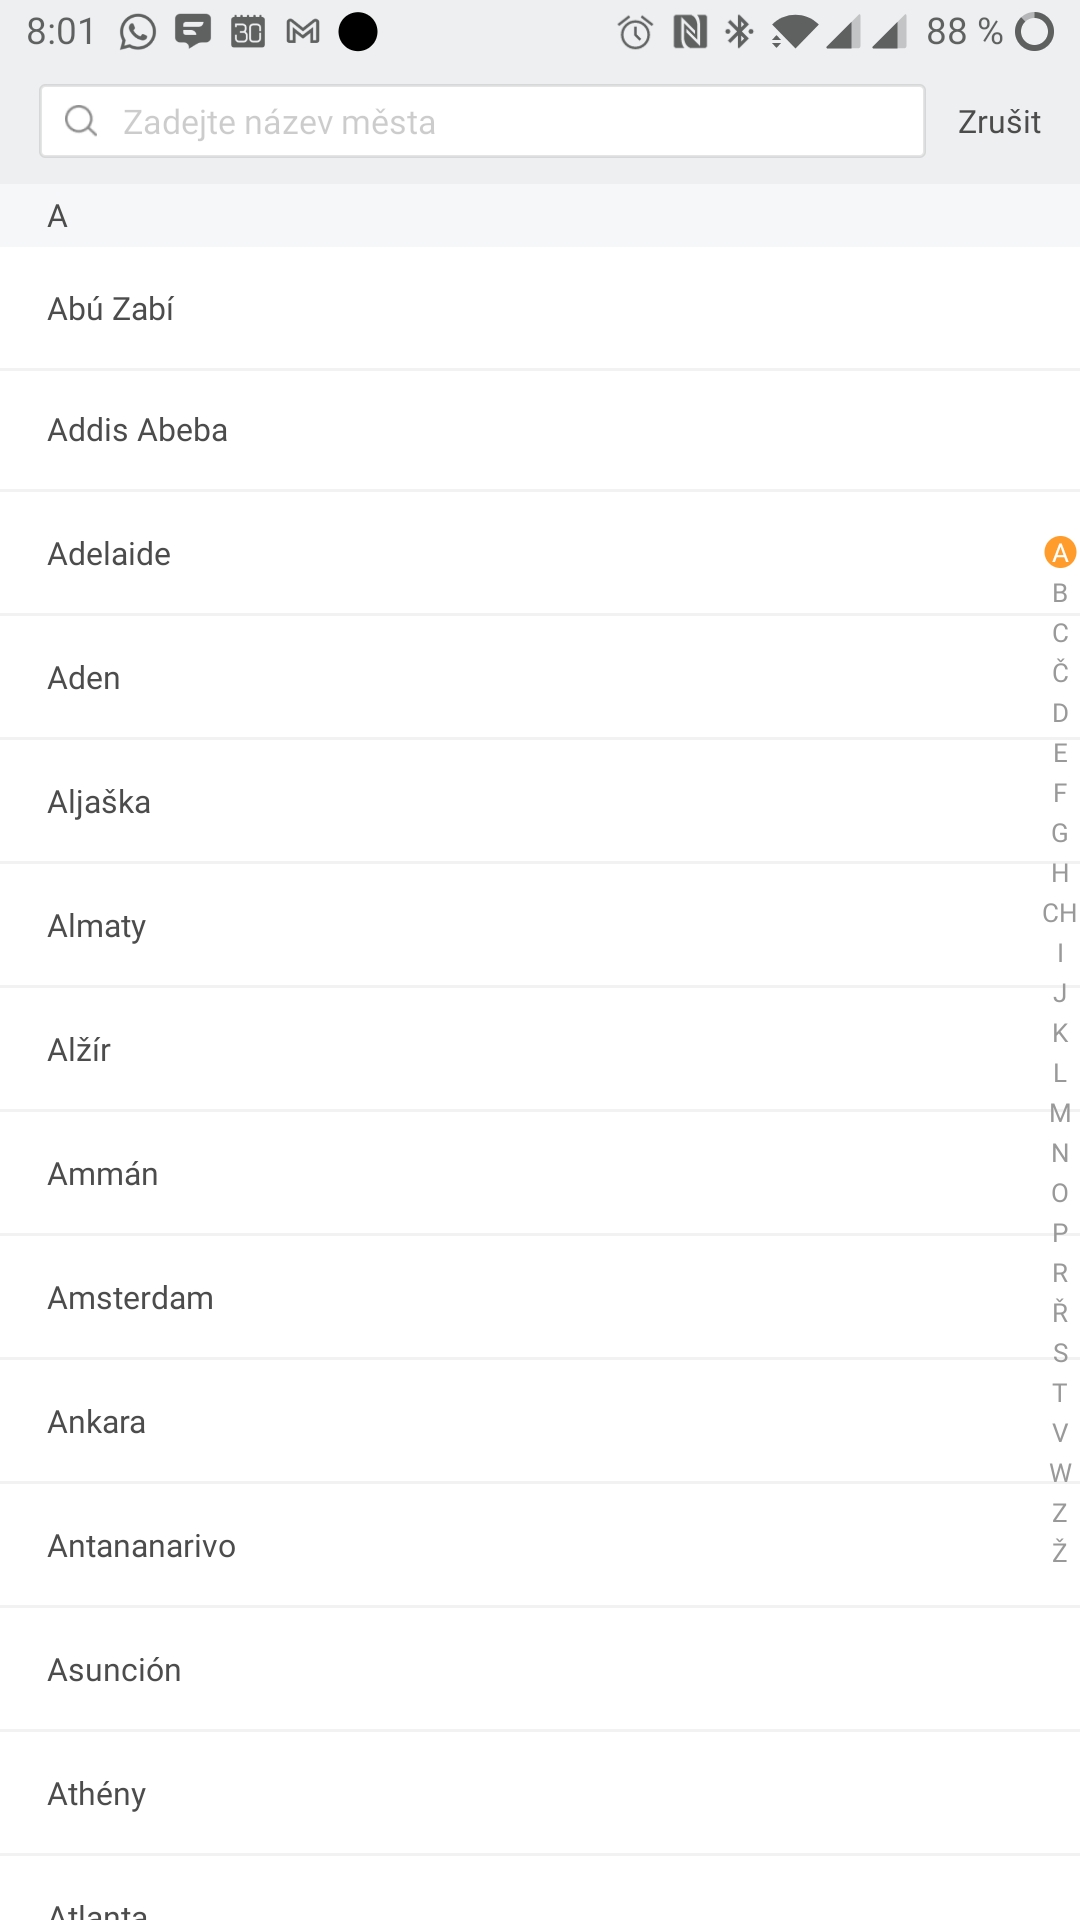Tap the NFC status icon
The height and width of the screenshot is (1920, 1080).
click(690, 32)
